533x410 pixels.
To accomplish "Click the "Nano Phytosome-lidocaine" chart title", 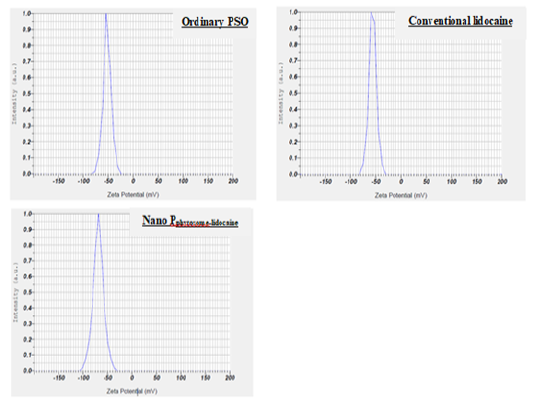I will (190, 221).
